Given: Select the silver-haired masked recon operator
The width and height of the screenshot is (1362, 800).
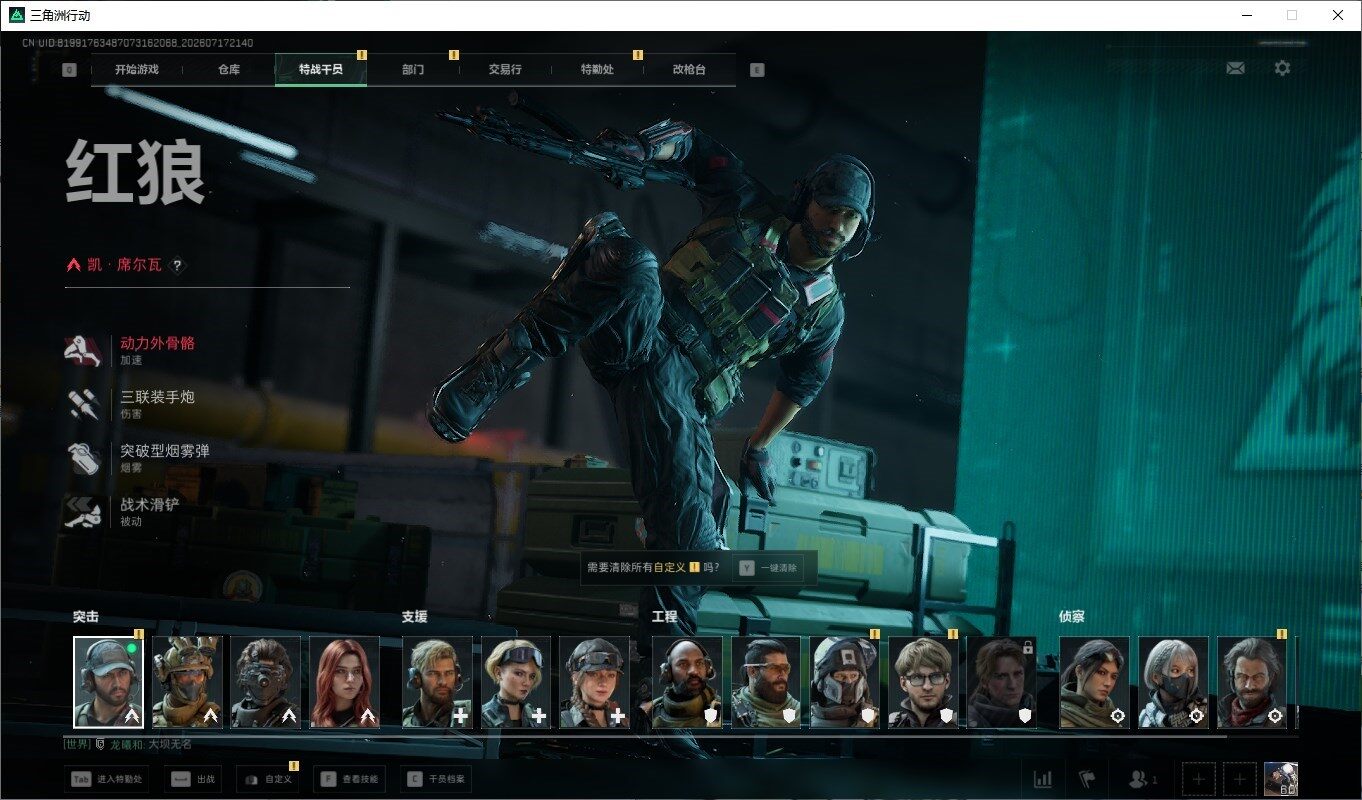Looking at the screenshot, I should coord(1173,682).
